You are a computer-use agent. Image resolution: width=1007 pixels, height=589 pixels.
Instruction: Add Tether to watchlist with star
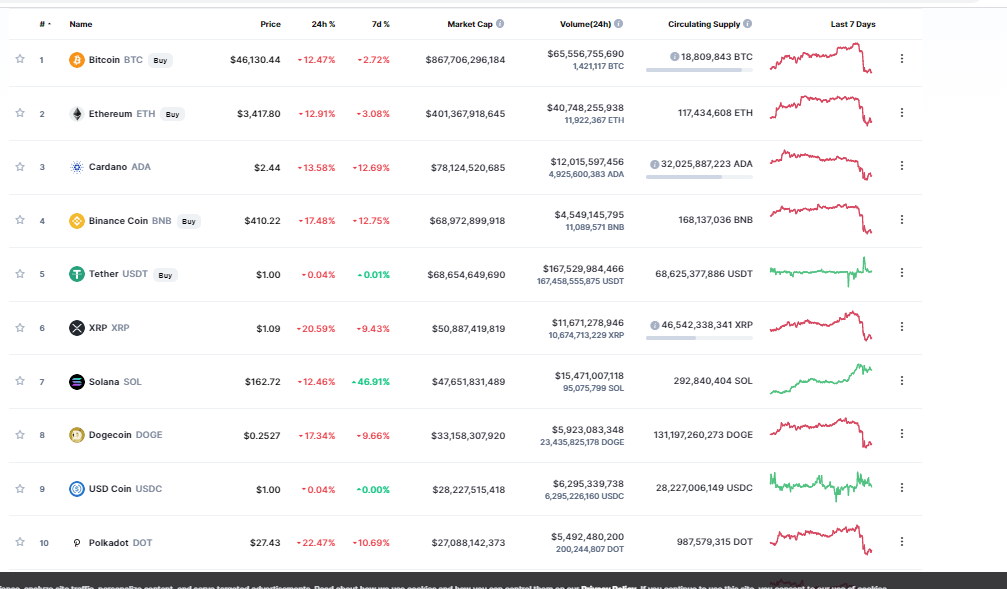pos(20,274)
